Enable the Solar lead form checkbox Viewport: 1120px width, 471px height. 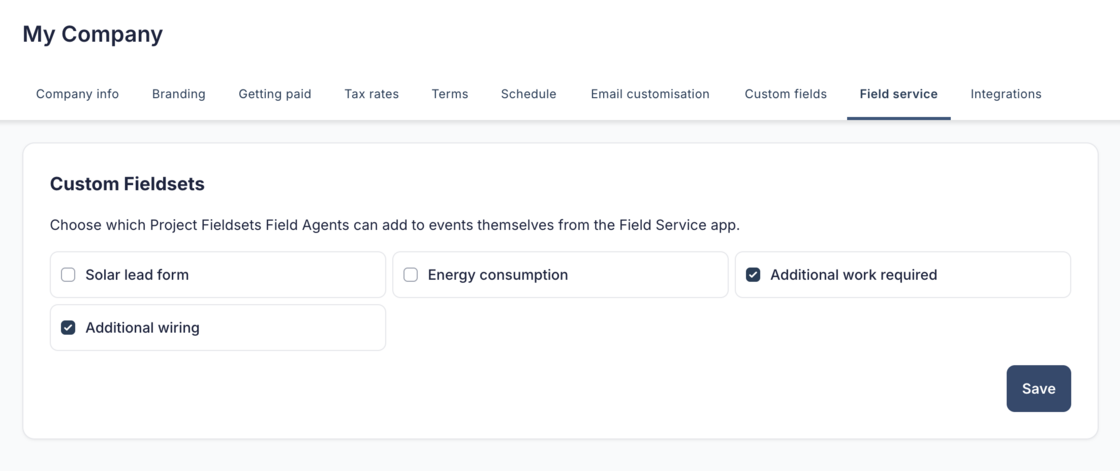point(68,275)
